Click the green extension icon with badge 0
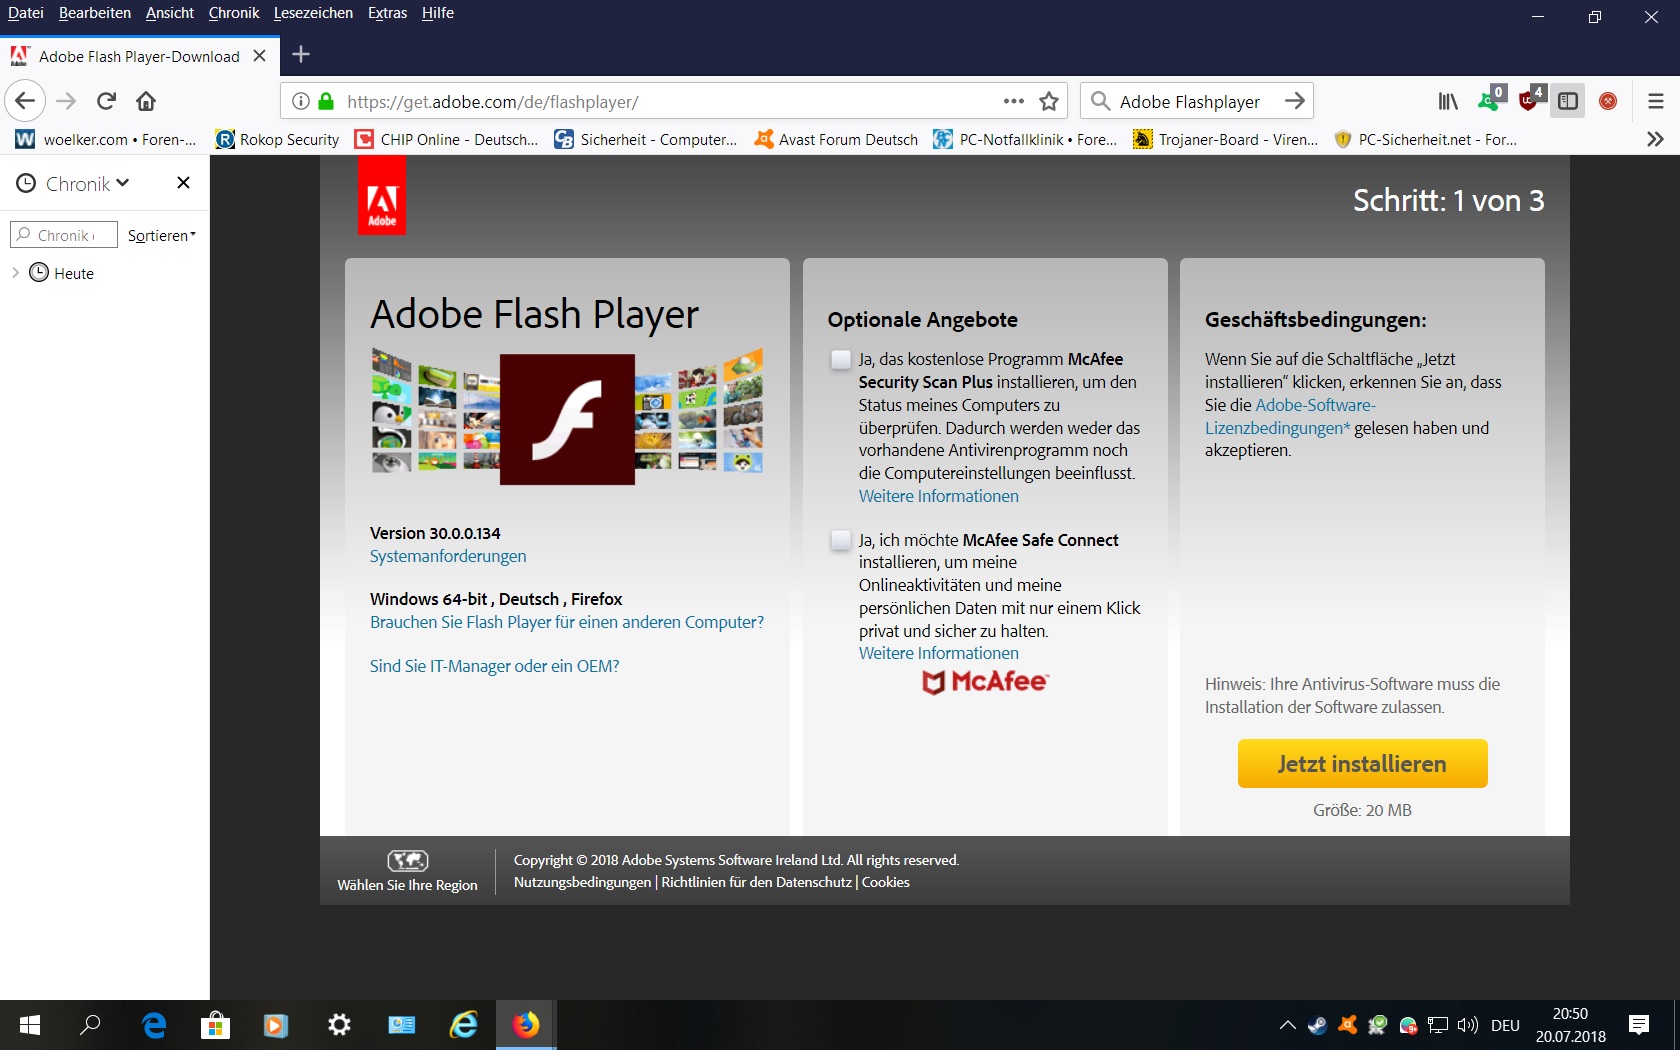The width and height of the screenshot is (1680, 1050). coord(1491,98)
